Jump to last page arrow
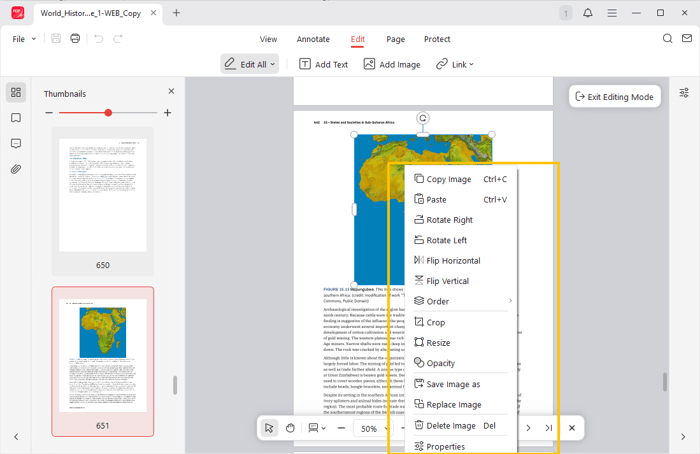Viewport: 700px width, 454px height. (549, 428)
